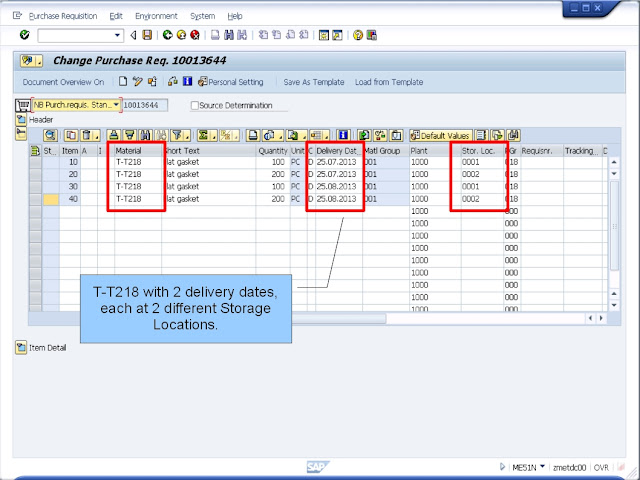Open the NB Purch.requis. document type dropdown
Image resolution: width=640 pixels, height=480 pixels.
pos(116,105)
